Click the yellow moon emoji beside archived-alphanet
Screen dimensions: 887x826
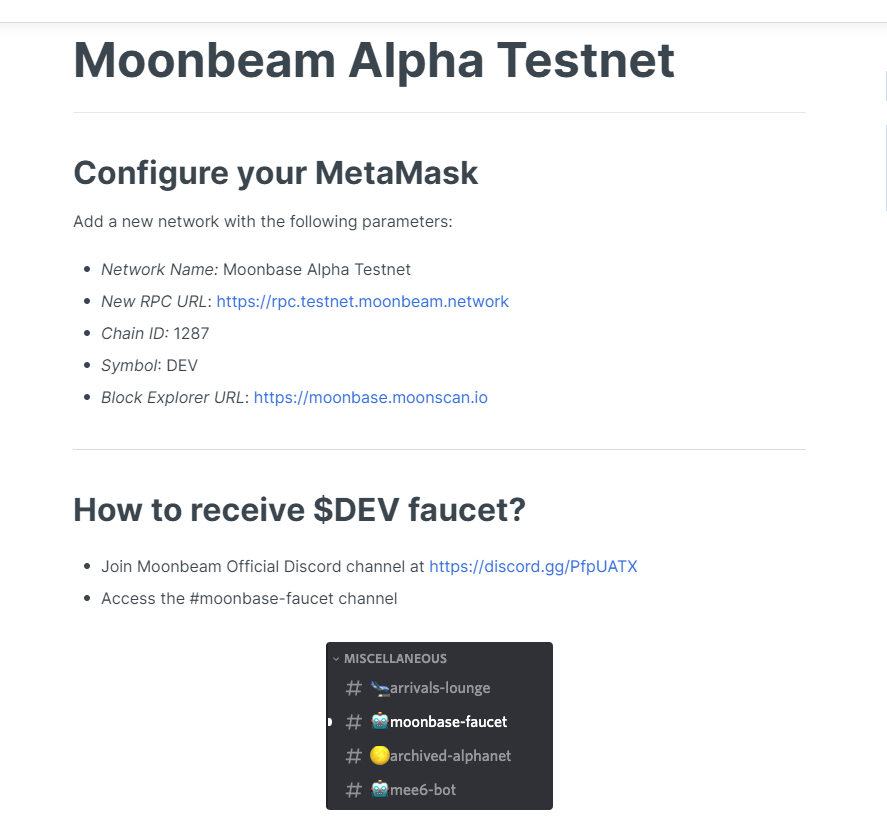[x=380, y=756]
